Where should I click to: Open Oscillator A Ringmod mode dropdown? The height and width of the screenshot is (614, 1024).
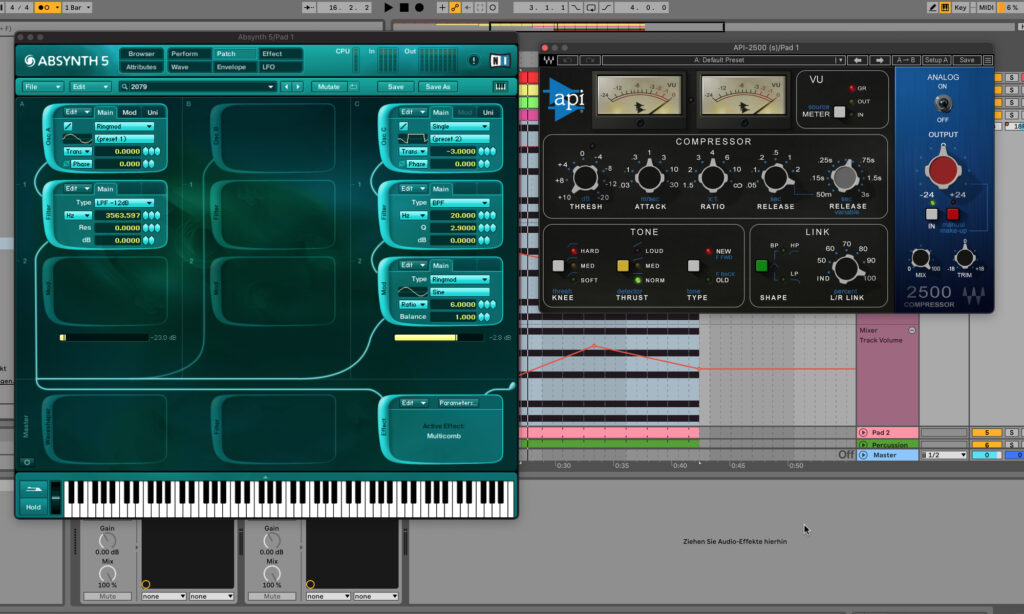[x=124, y=126]
